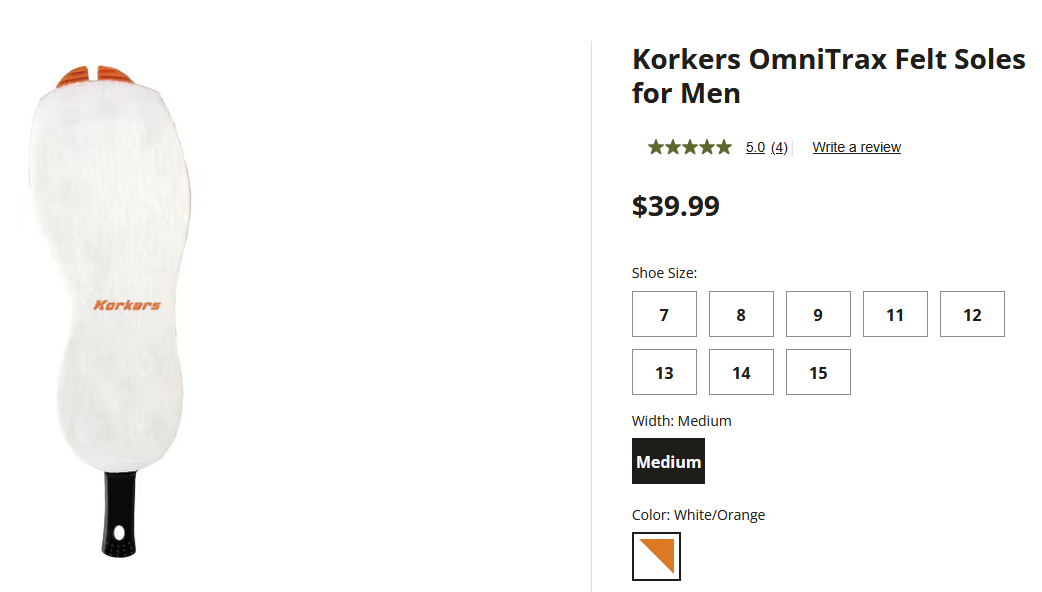1042x592 pixels.
Task: Click the orange Korkers logo on the sole
Action: [127, 305]
